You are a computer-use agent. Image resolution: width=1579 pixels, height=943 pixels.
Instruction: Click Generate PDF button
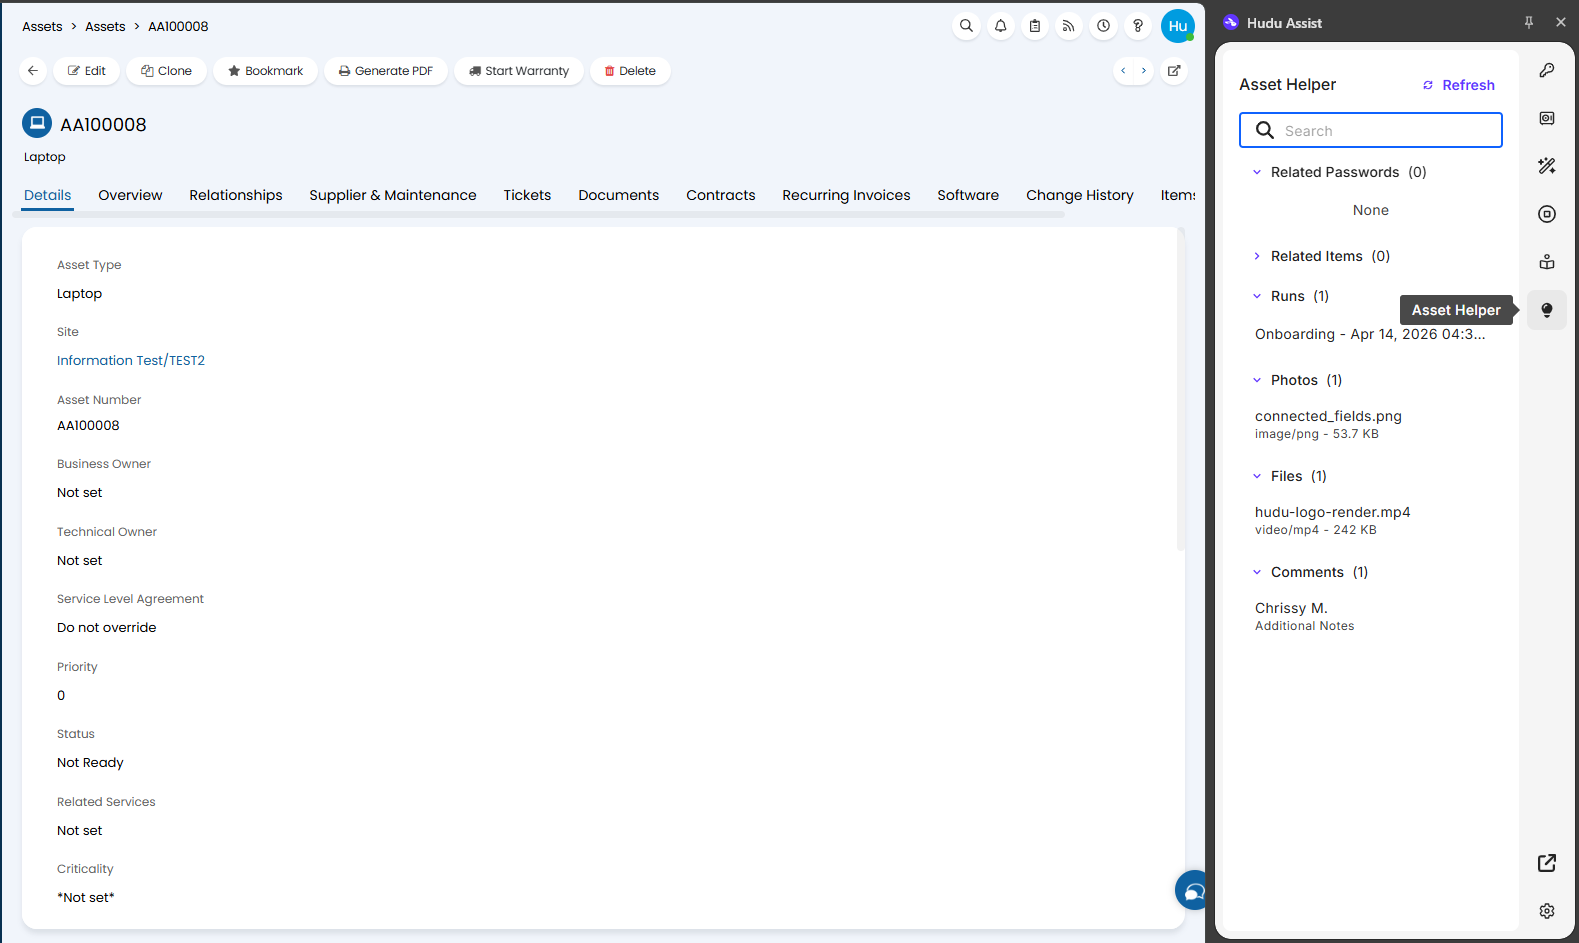click(x=386, y=71)
